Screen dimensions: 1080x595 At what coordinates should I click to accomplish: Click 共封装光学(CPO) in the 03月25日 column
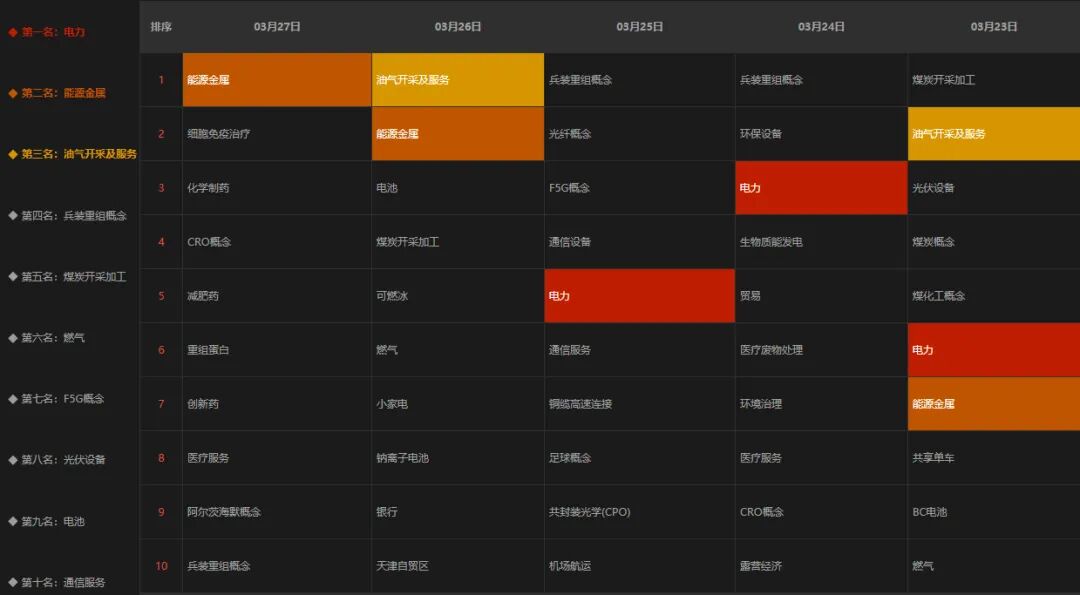pos(589,512)
